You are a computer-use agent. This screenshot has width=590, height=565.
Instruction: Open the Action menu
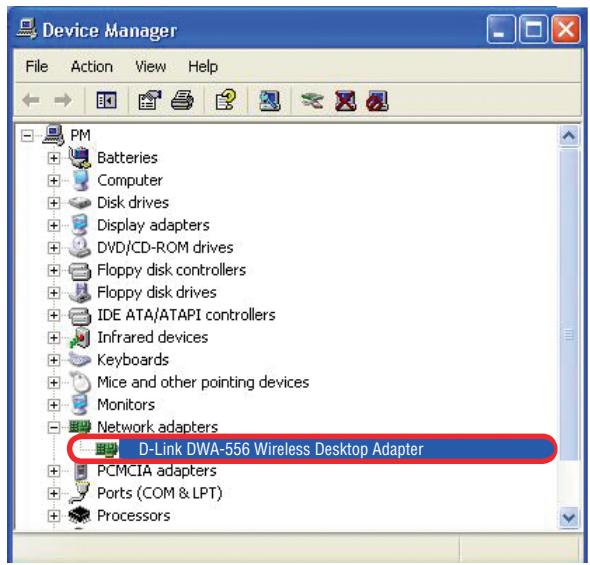click(92, 67)
